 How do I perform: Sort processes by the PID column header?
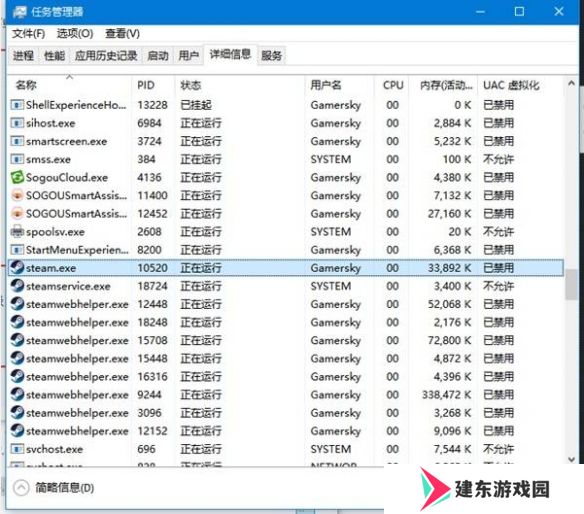tap(146, 85)
